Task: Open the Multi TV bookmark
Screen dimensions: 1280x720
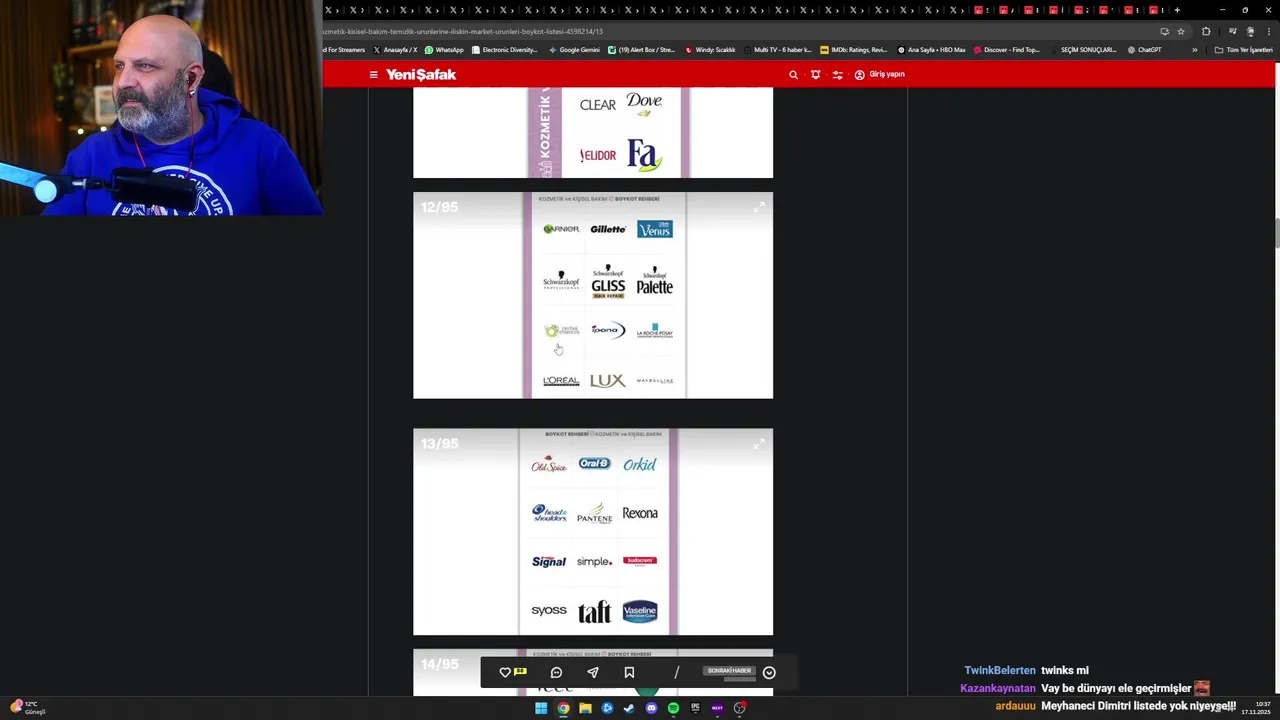Action: pyautogui.click(x=777, y=50)
